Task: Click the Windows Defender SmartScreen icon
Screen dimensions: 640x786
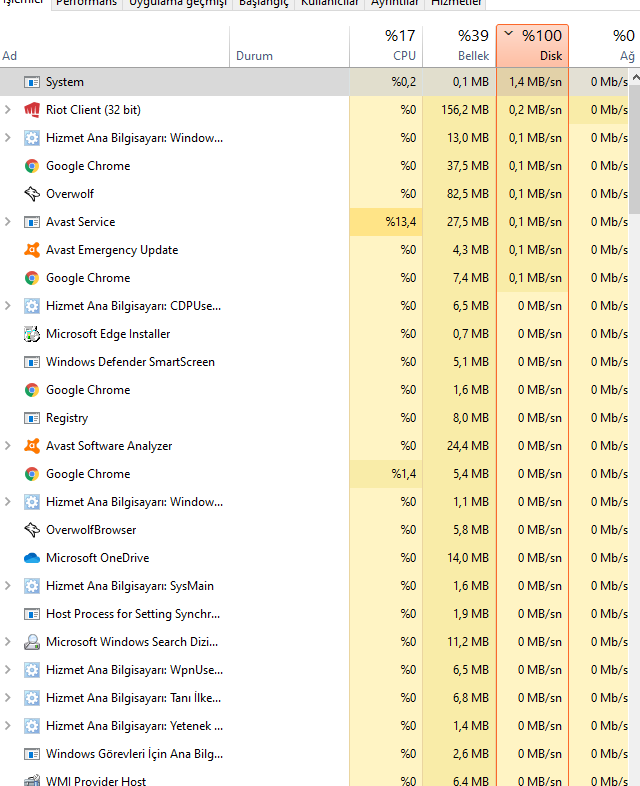Action: click(x=32, y=362)
